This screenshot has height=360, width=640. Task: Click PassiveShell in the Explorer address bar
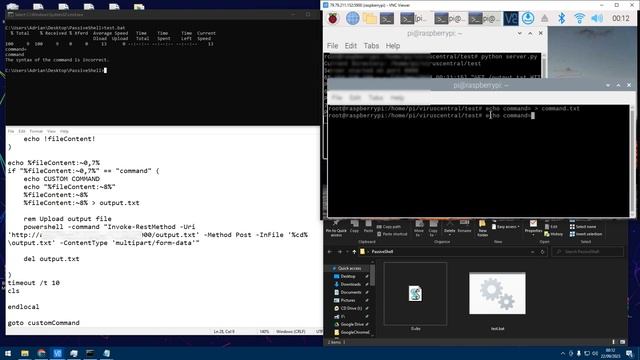[x=382, y=252]
